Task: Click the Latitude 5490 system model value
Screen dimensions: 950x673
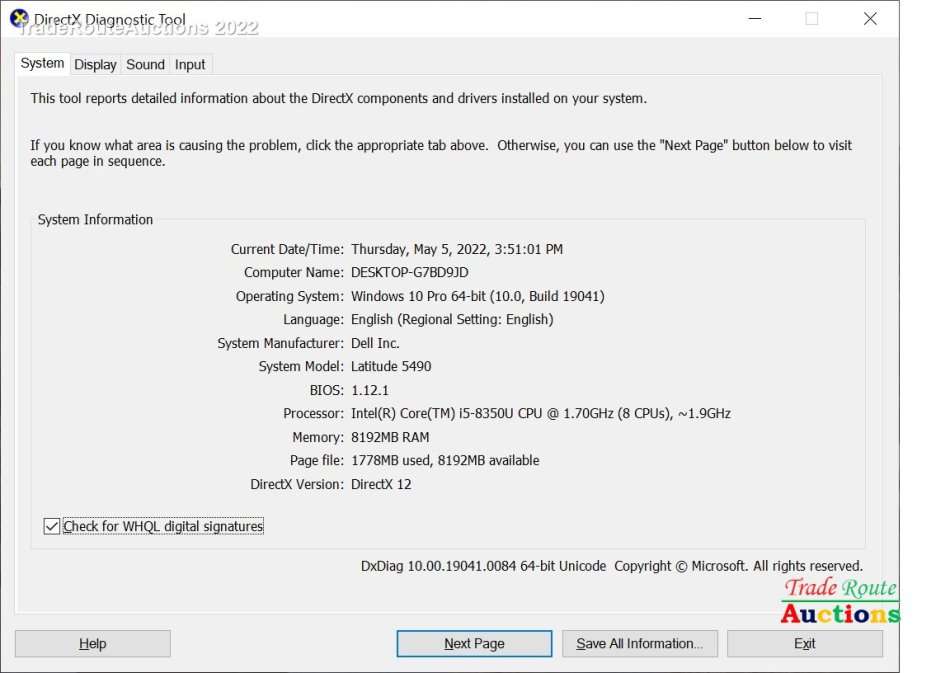Action: 391,366
